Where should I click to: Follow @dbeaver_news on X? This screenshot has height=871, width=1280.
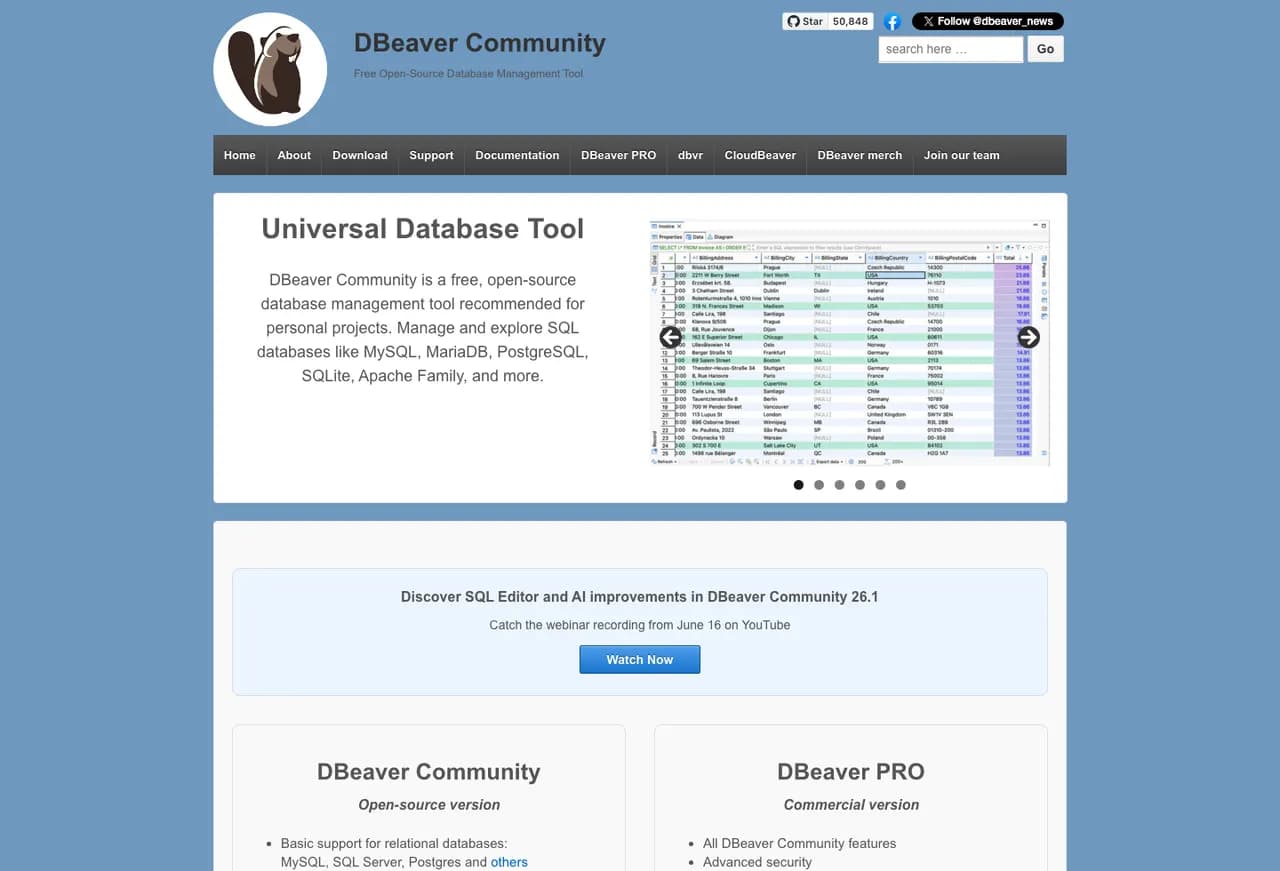[x=988, y=21]
